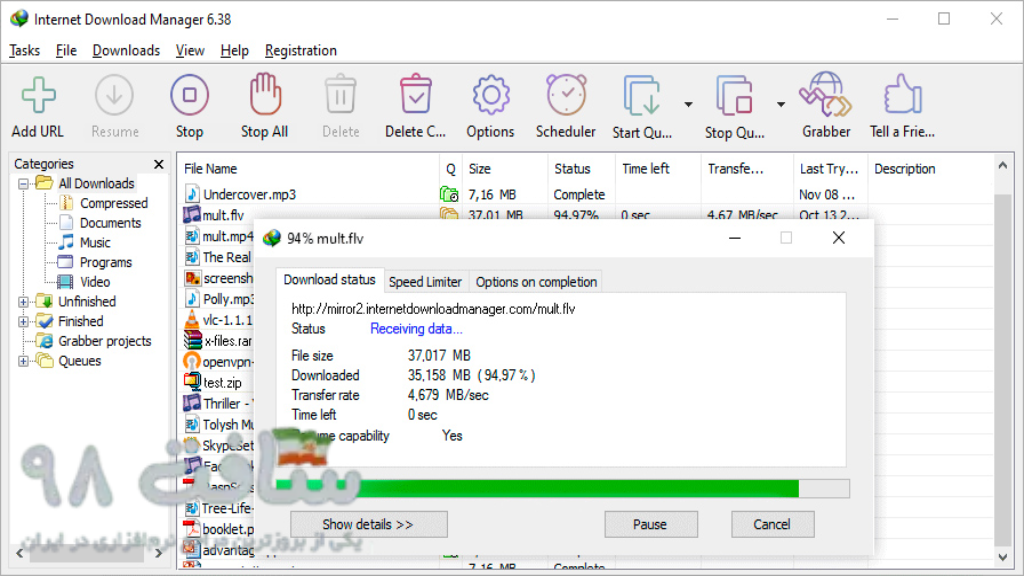Open the Tasks menu

click(x=25, y=50)
